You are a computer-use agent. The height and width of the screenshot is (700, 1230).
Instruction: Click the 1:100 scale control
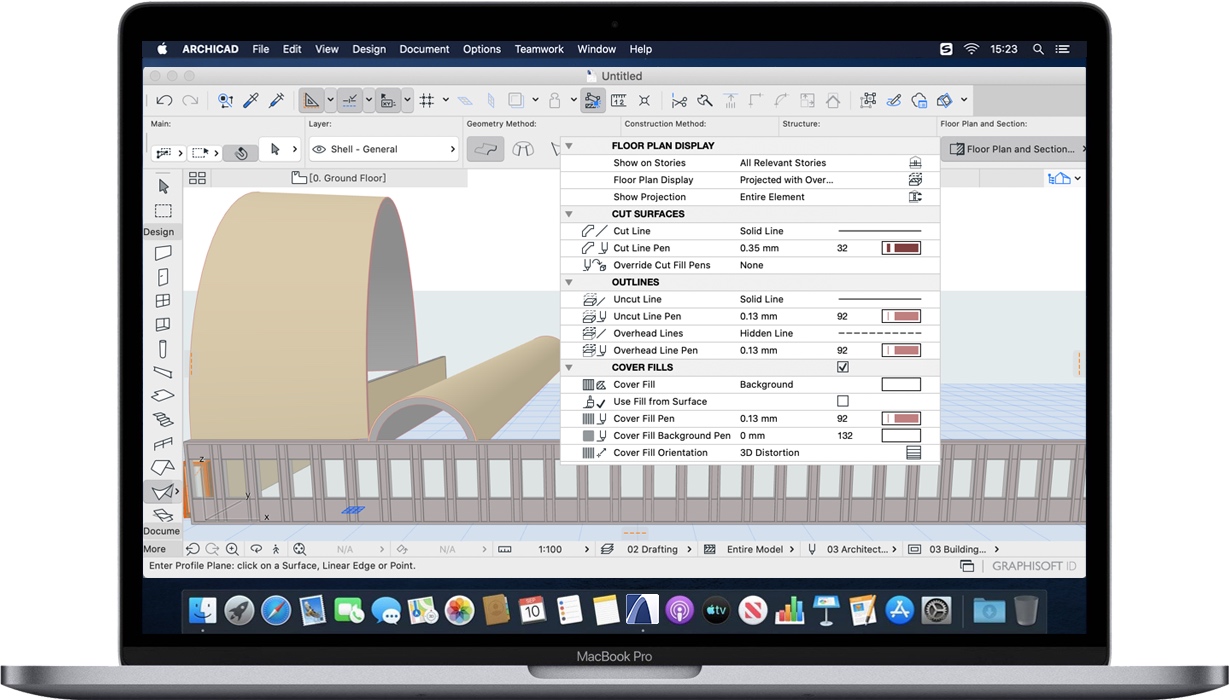click(x=548, y=549)
